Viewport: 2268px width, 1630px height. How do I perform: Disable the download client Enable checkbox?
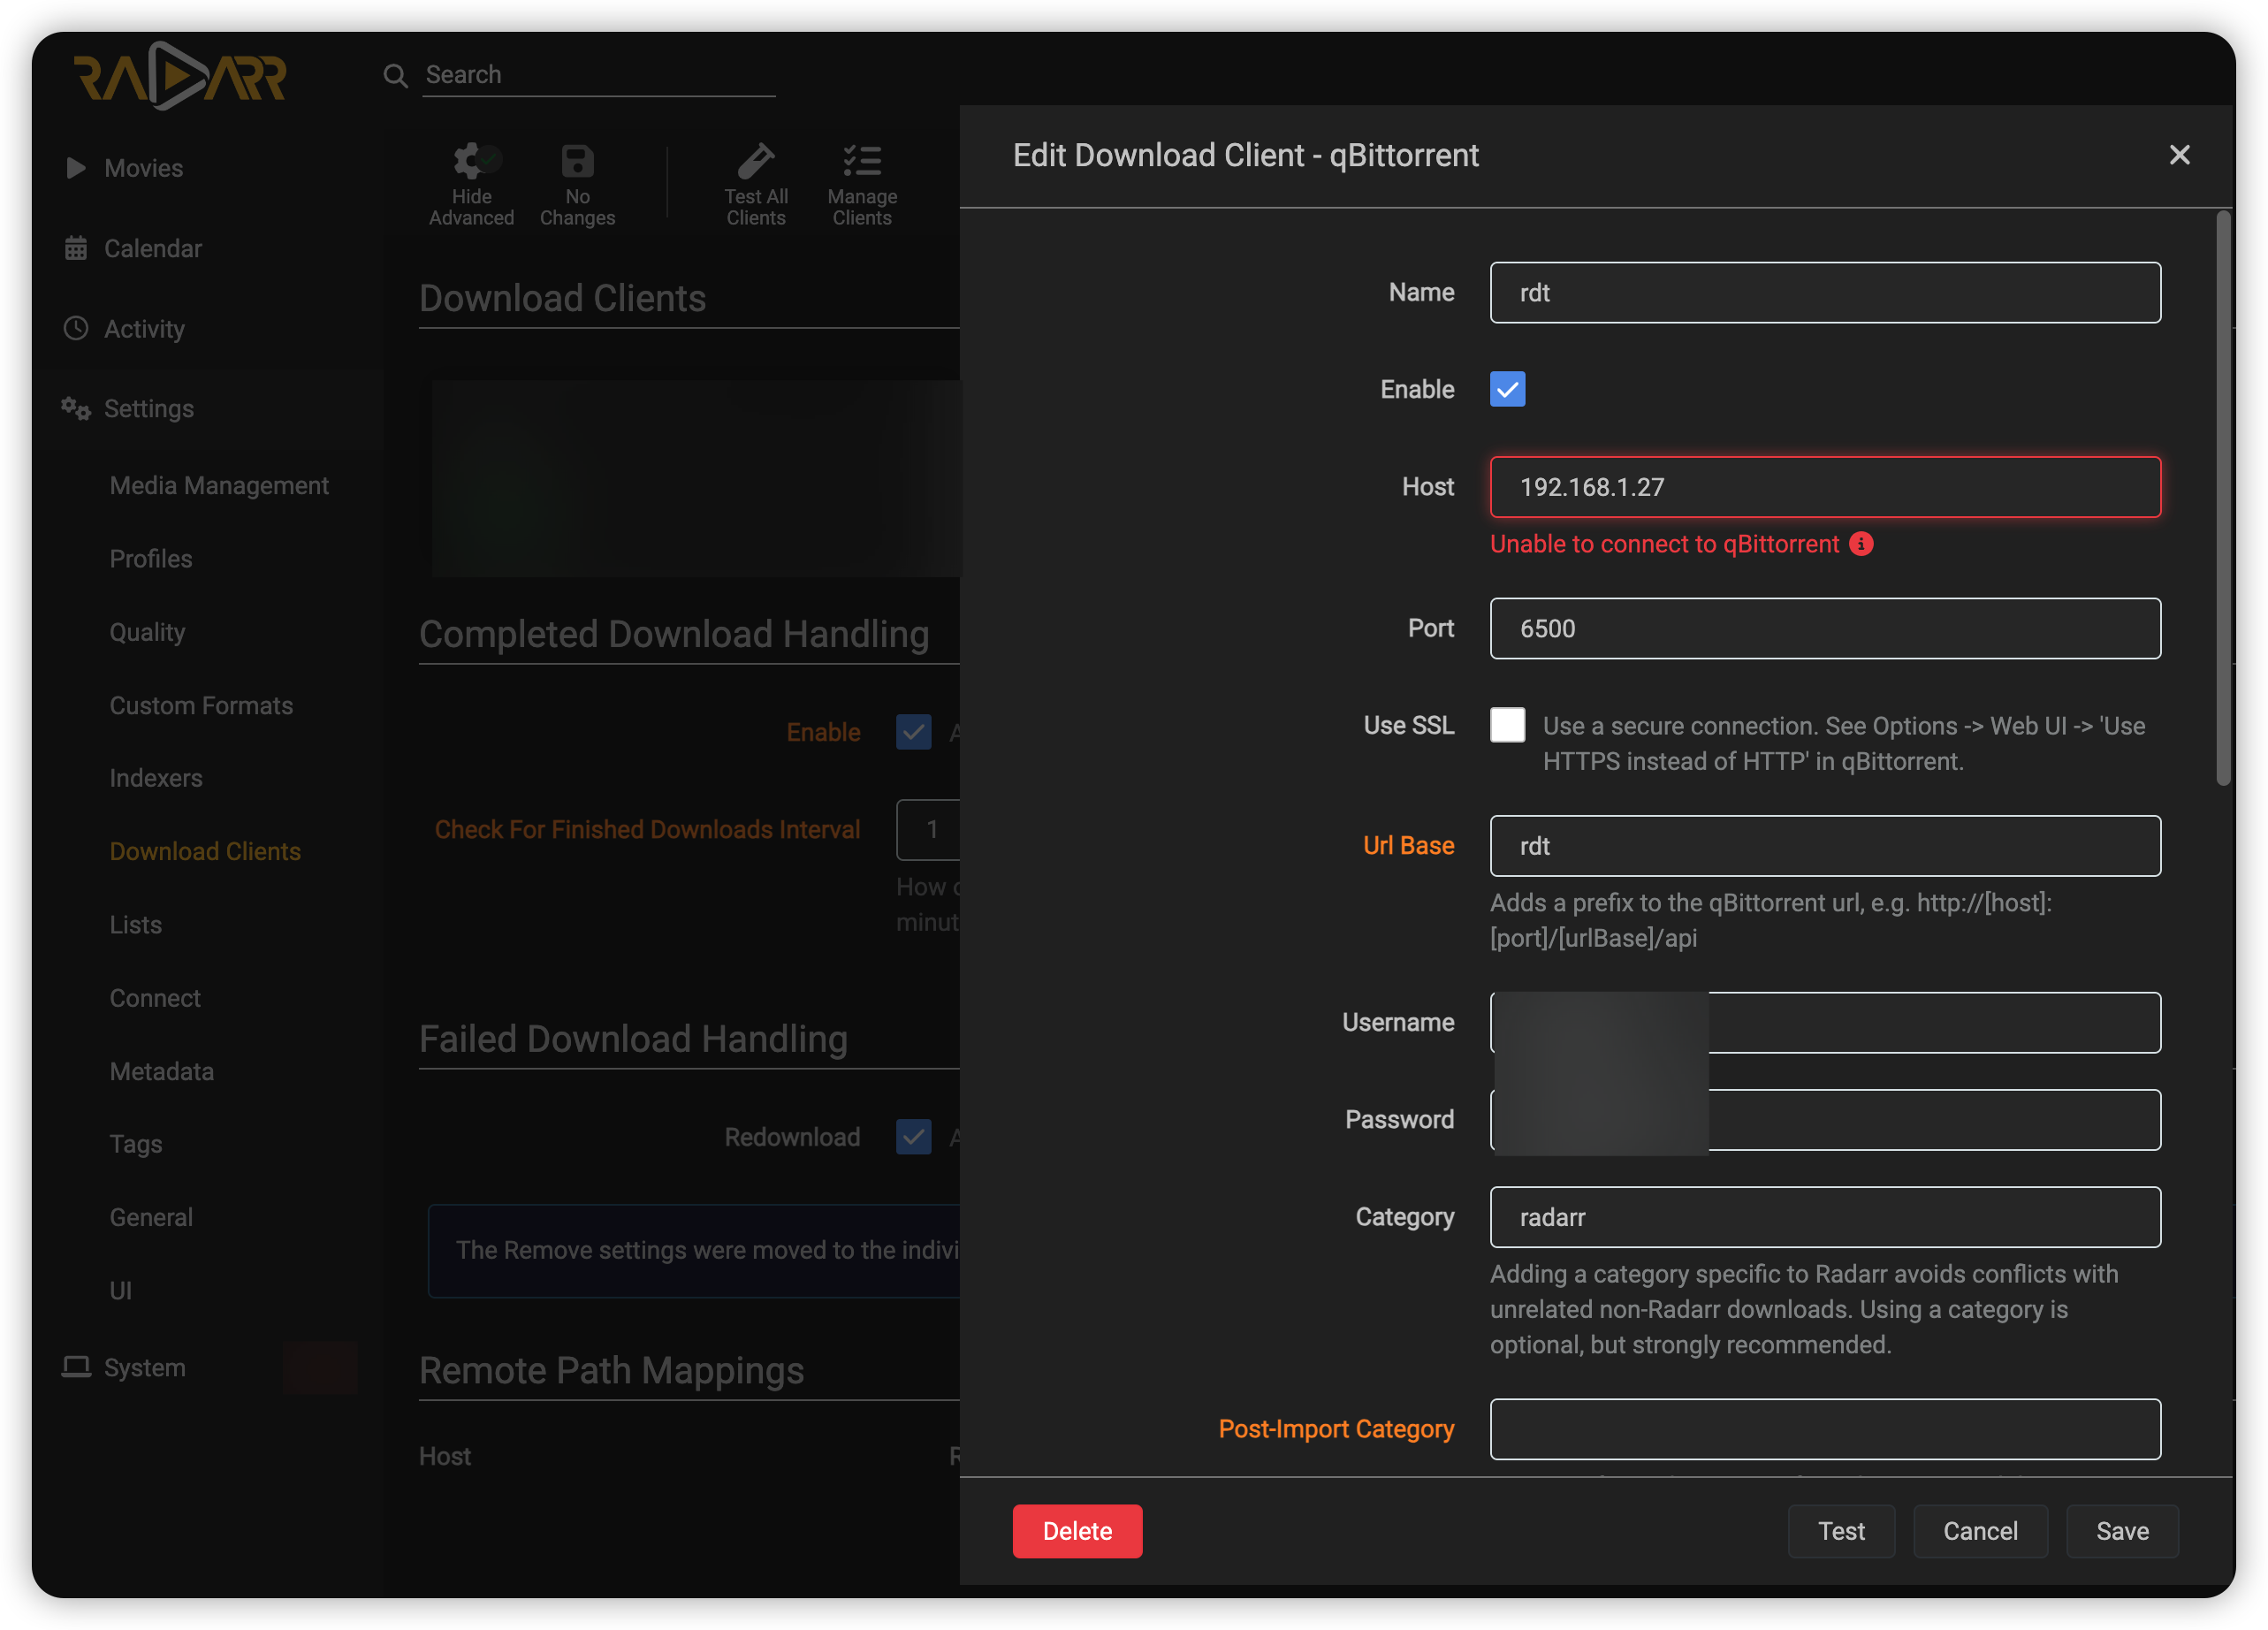click(x=1507, y=389)
